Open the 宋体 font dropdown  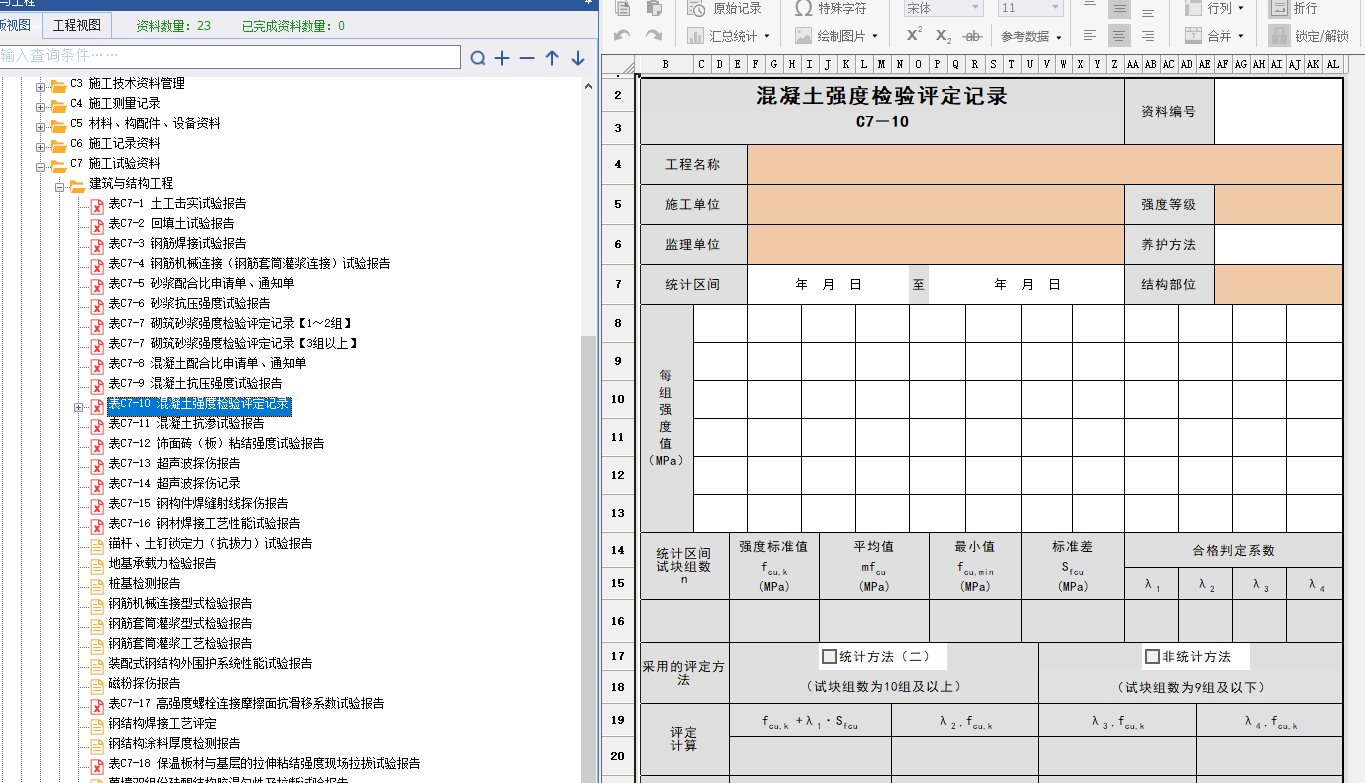tap(944, 8)
